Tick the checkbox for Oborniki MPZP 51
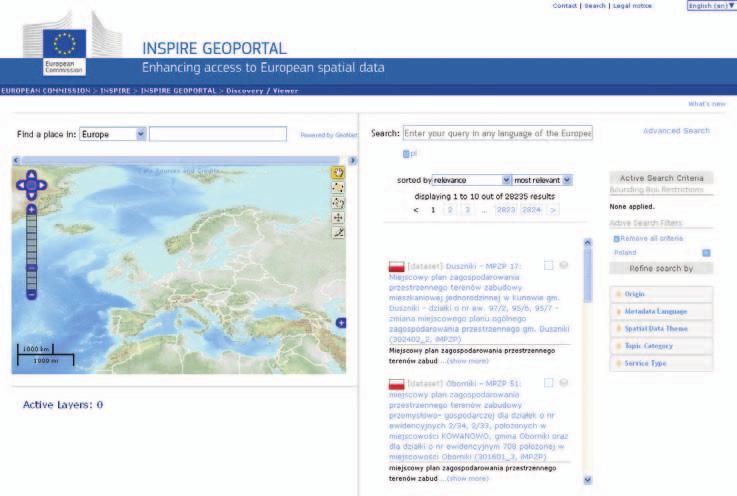Viewport: 737px width, 496px height. [549, 383]
